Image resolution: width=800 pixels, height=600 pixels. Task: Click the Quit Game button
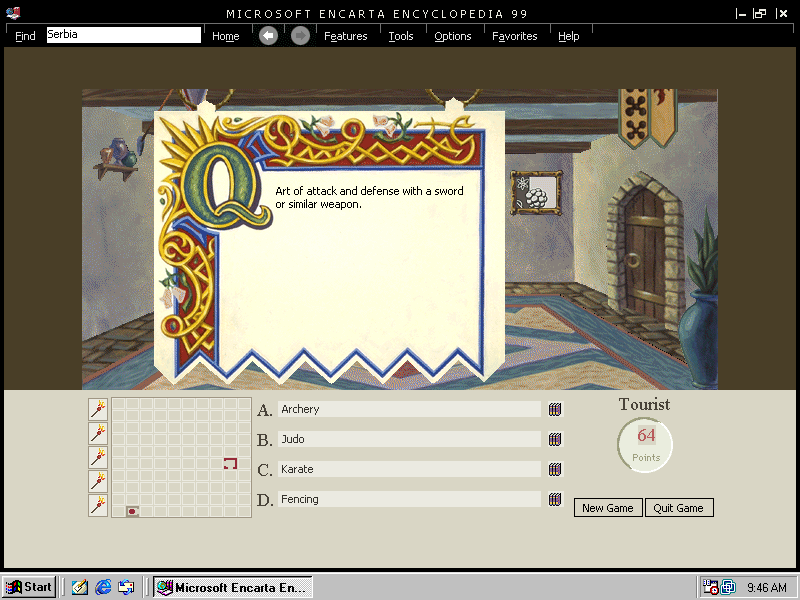tap(679, 508)
